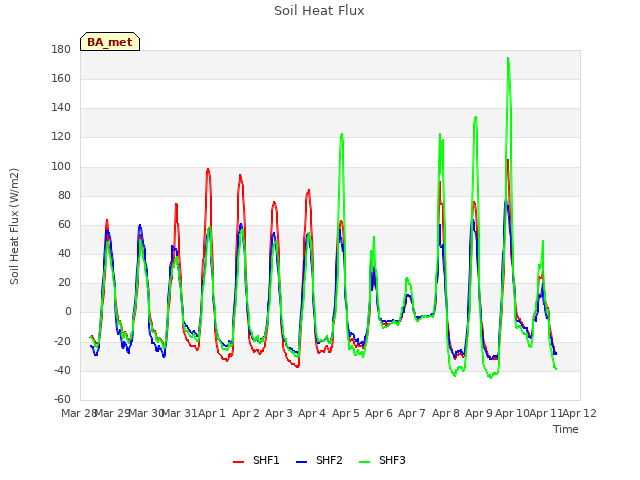Click the 180 y-axis tick label
Viewport: 640px width, 480px height.
tap(61, 49)
